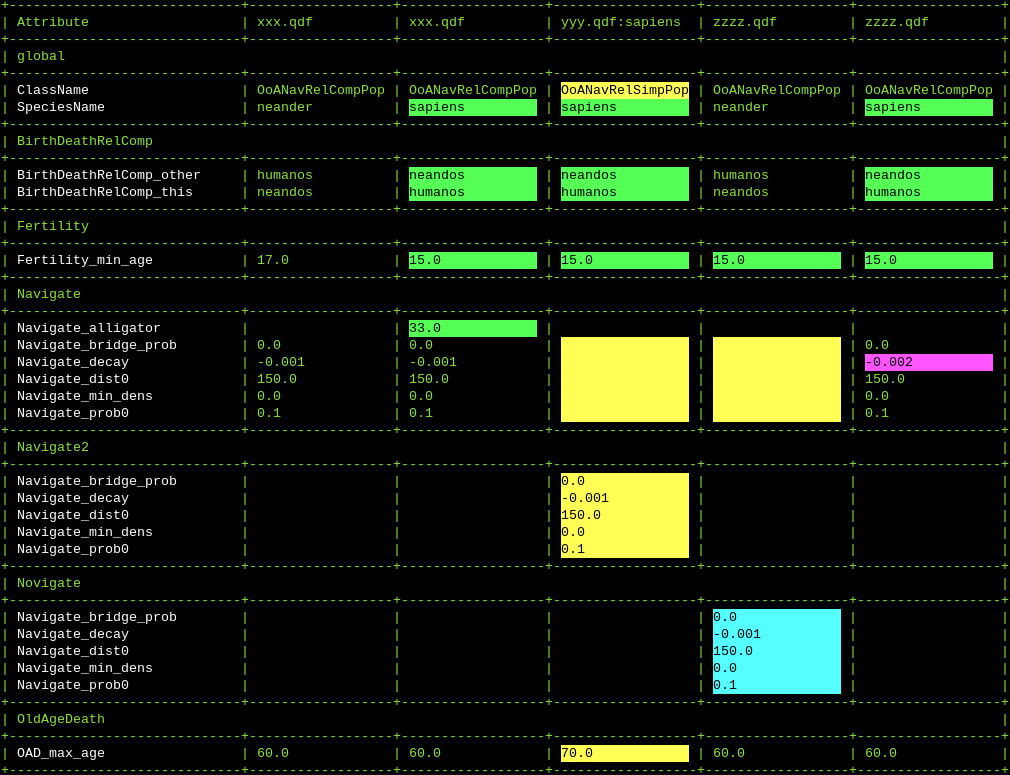
Task: Click the Novigate section heading
Action: click(49, 583)
